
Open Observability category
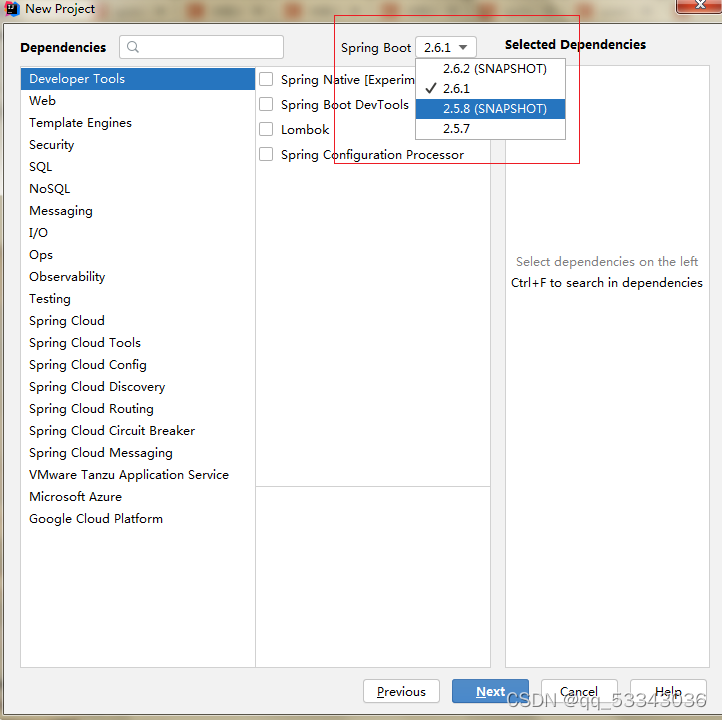[x=138, y=277]
